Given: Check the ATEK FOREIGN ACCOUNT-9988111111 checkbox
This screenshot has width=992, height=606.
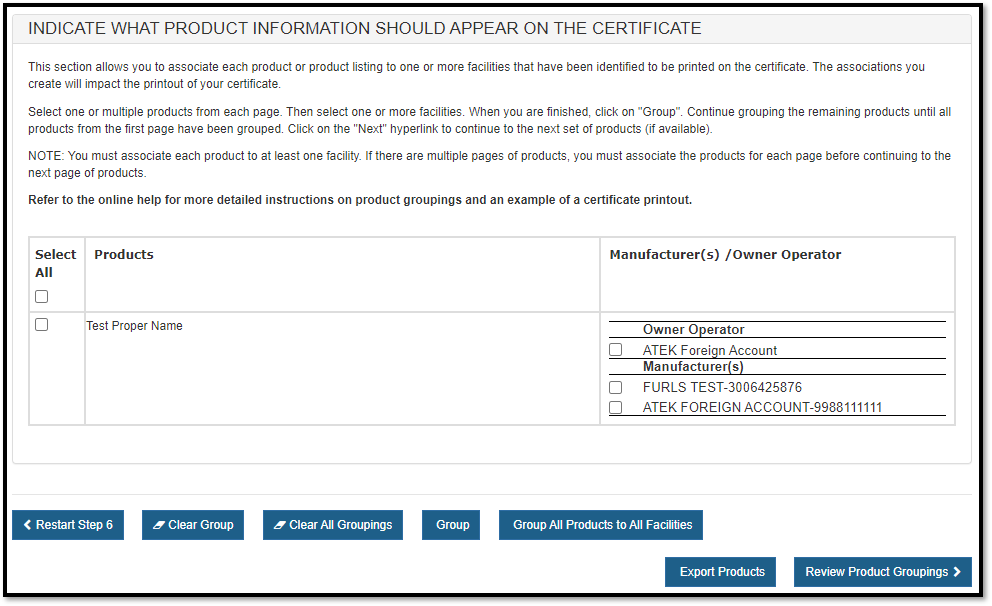Looking at the screenshot, I should tap(616, 407).
